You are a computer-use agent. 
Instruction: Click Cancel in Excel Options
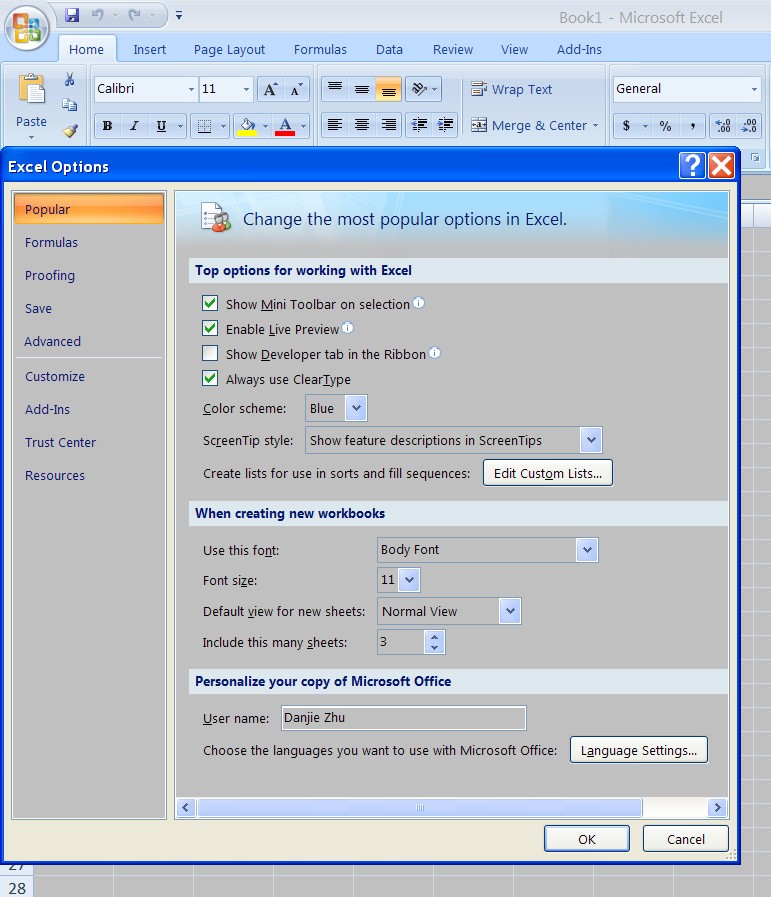click(686, 839)
